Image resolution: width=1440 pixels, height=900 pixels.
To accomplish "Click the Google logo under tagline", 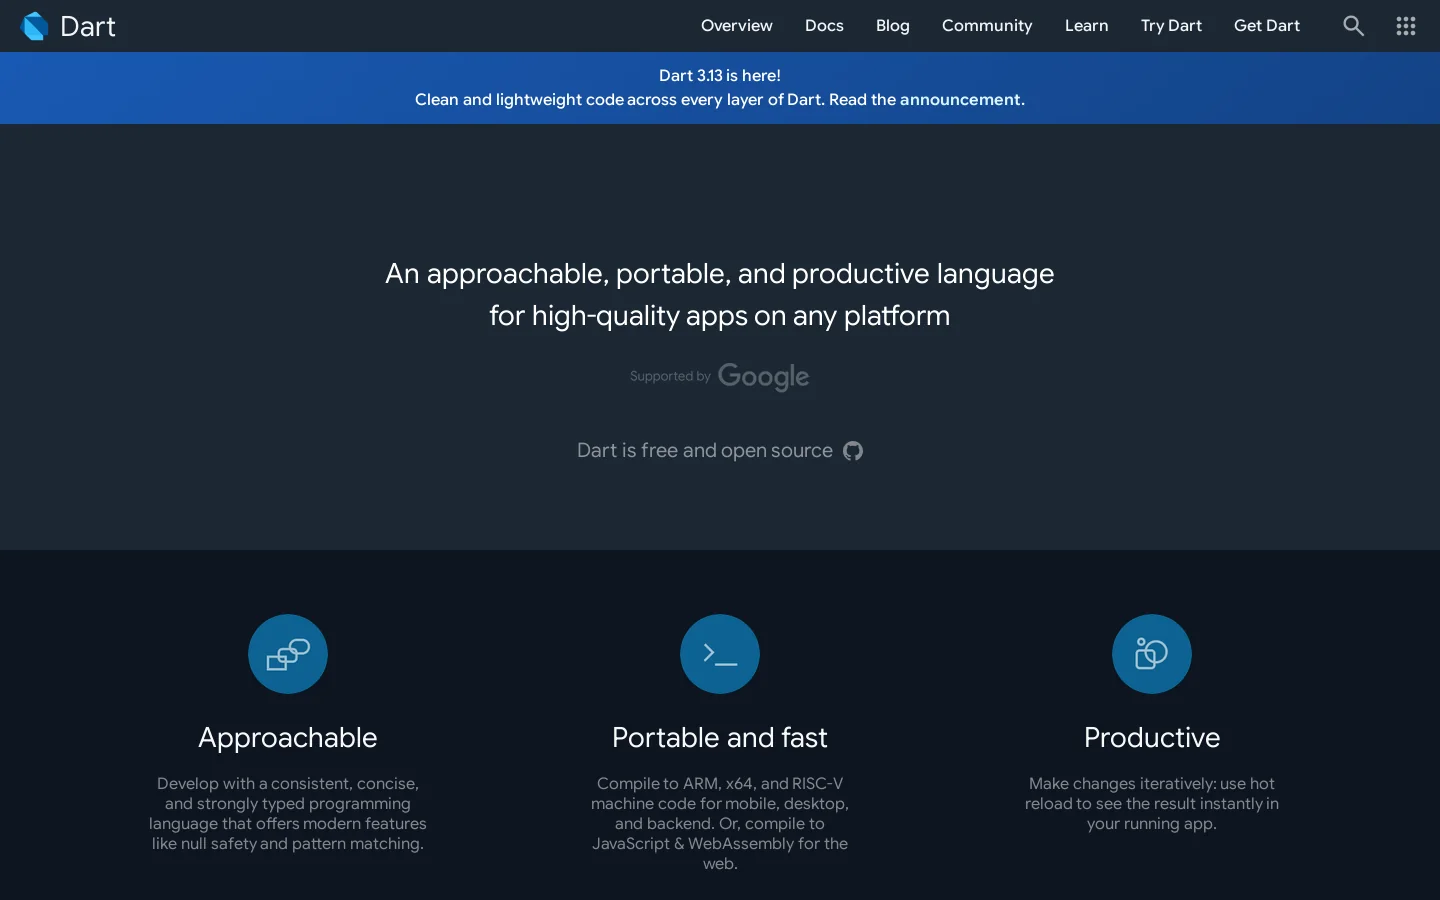I will [x=764, y=377].
